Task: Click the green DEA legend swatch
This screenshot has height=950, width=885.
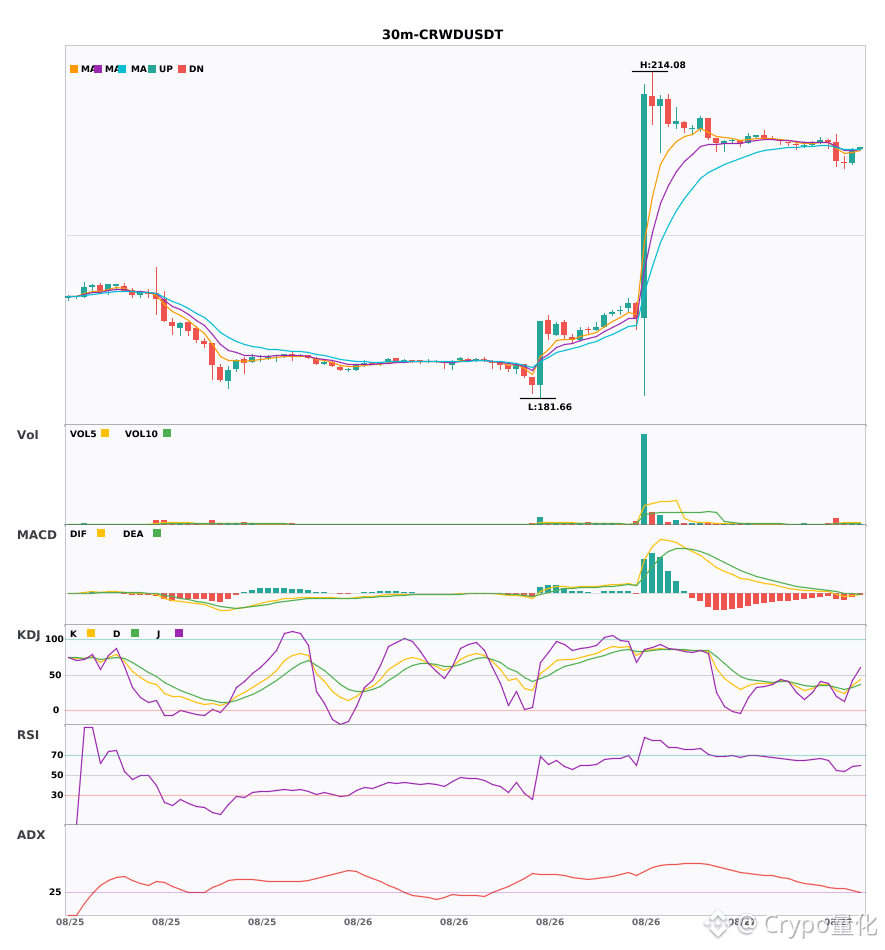Action: [x=157, y=533]
